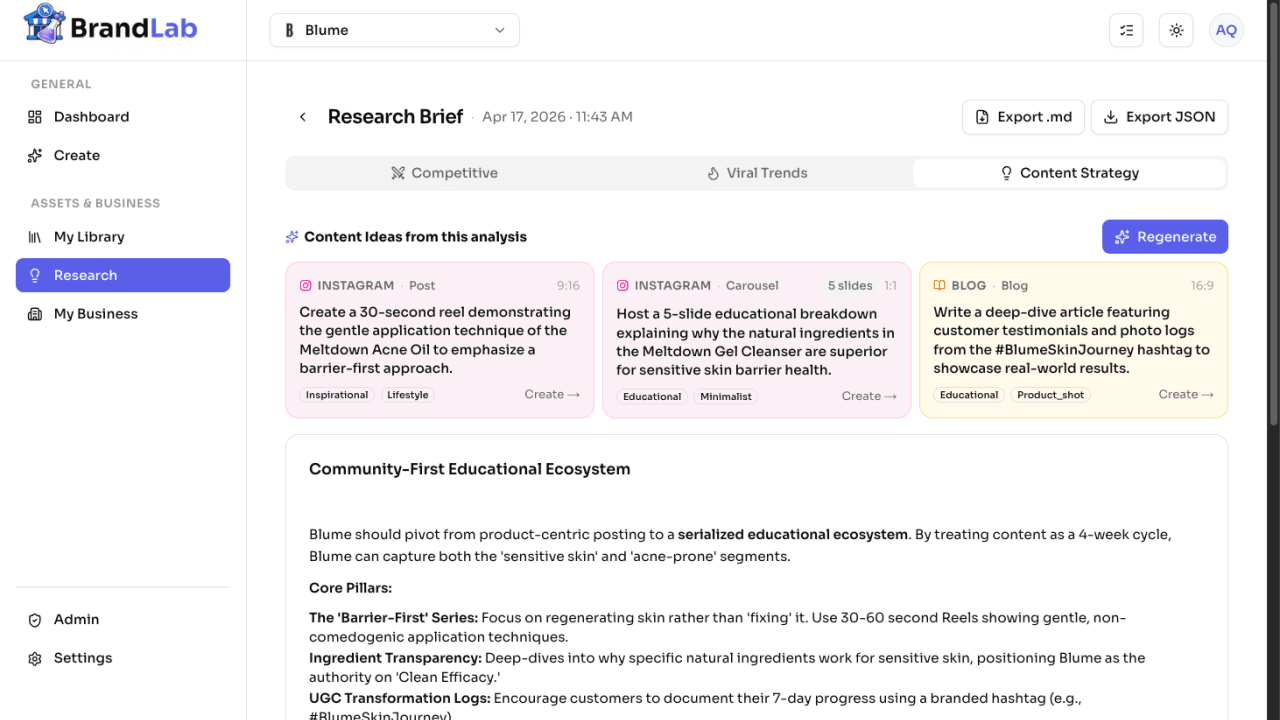1280x720 pixels.
Task: Click the Export .md button
Action: tap(1024, 117)
